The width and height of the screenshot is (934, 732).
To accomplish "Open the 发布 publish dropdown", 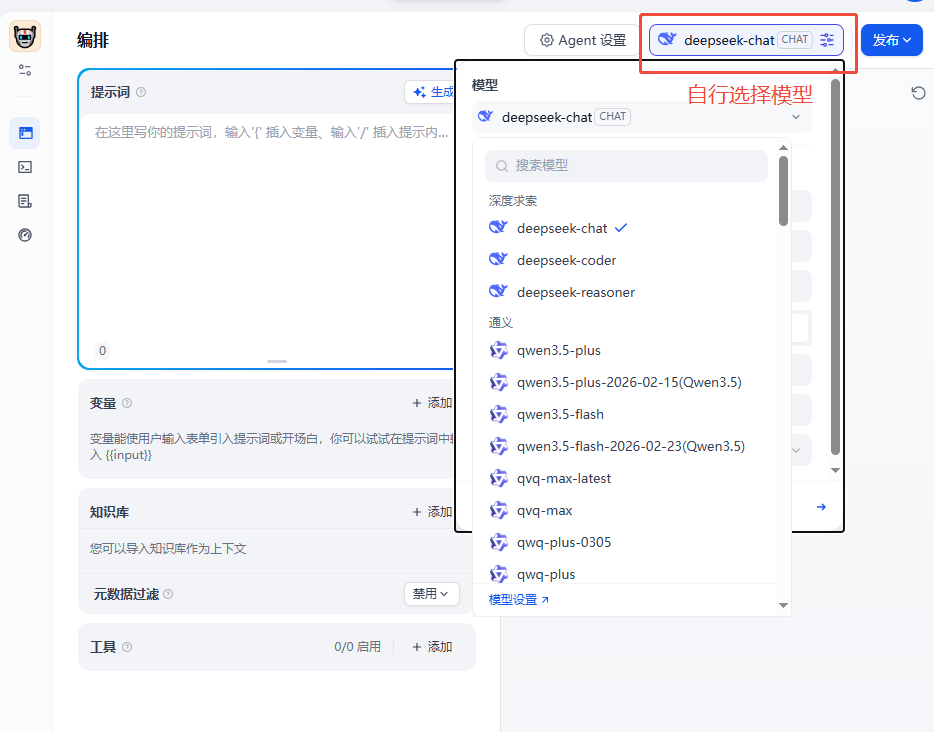I will click(892, 40).
